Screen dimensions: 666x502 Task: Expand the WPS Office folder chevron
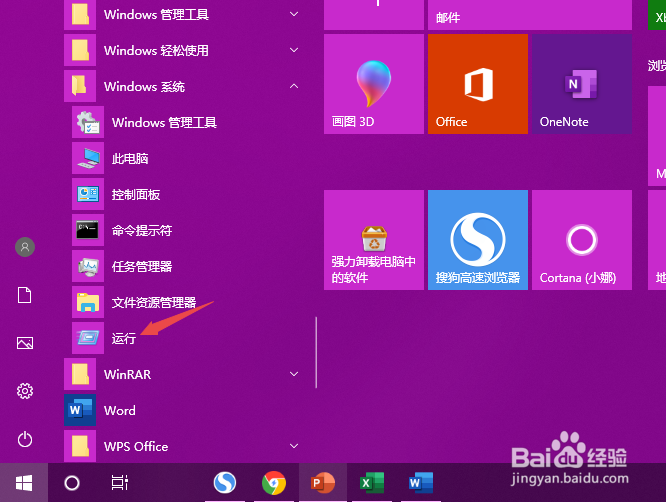click(x=293, y=446)
